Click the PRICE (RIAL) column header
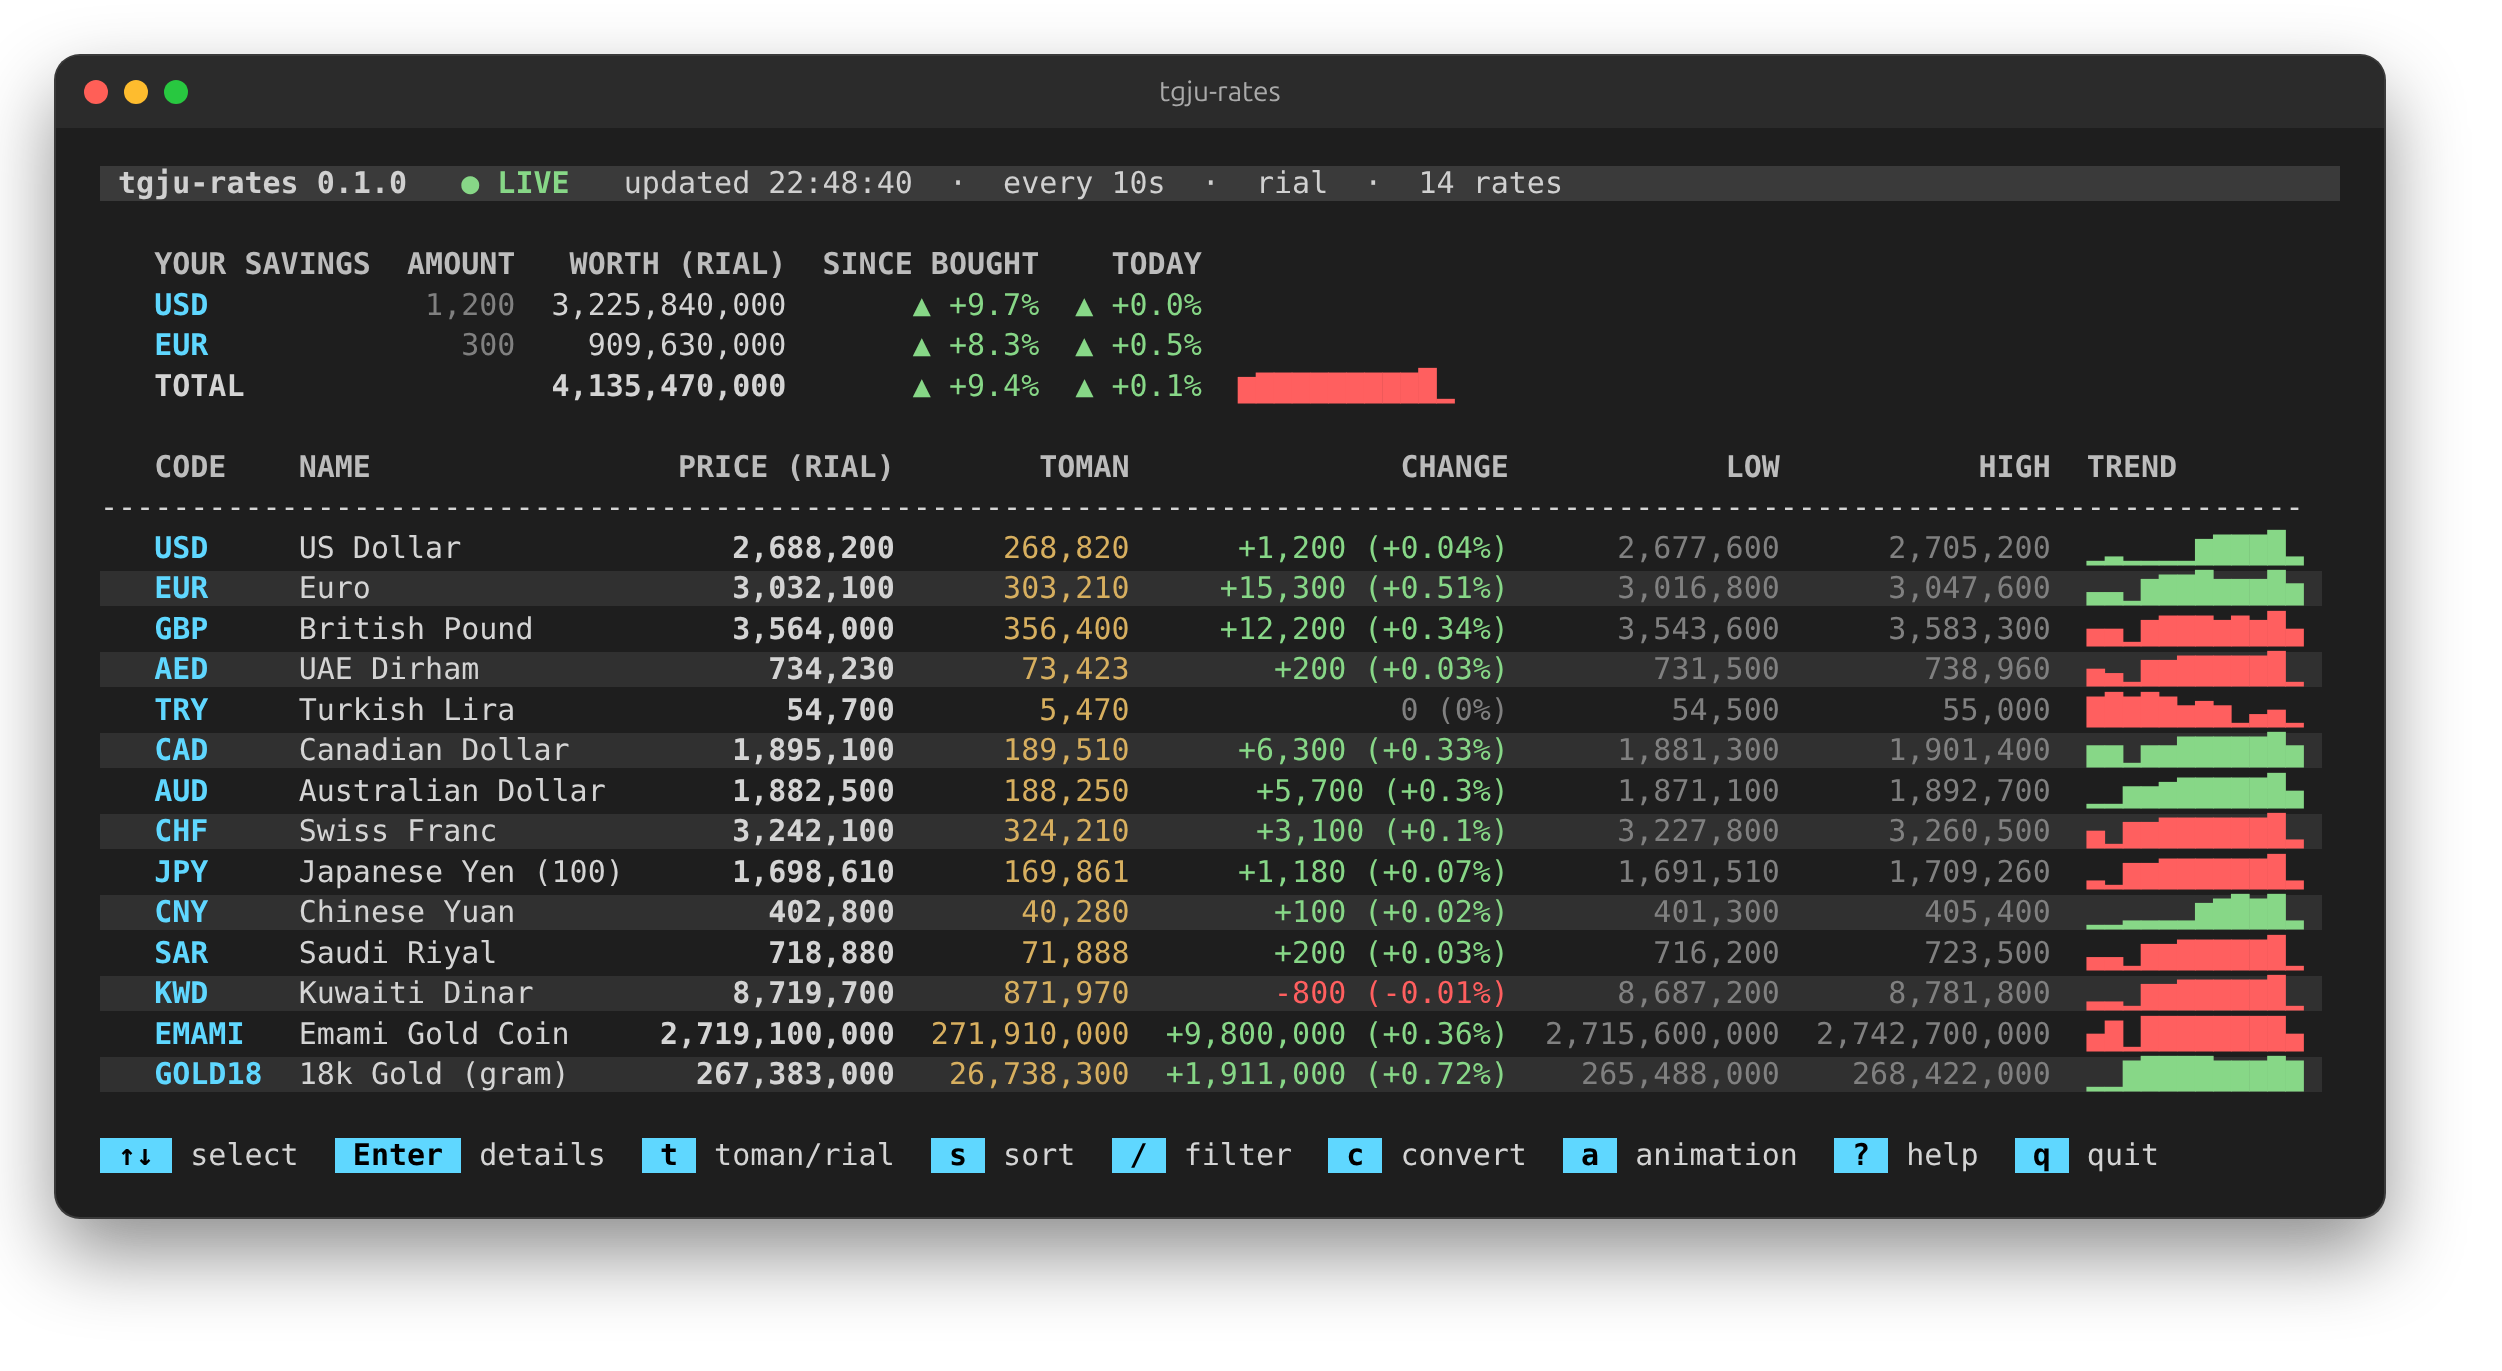Screen dimensions: 2502x1371 (x=785, y=467)
